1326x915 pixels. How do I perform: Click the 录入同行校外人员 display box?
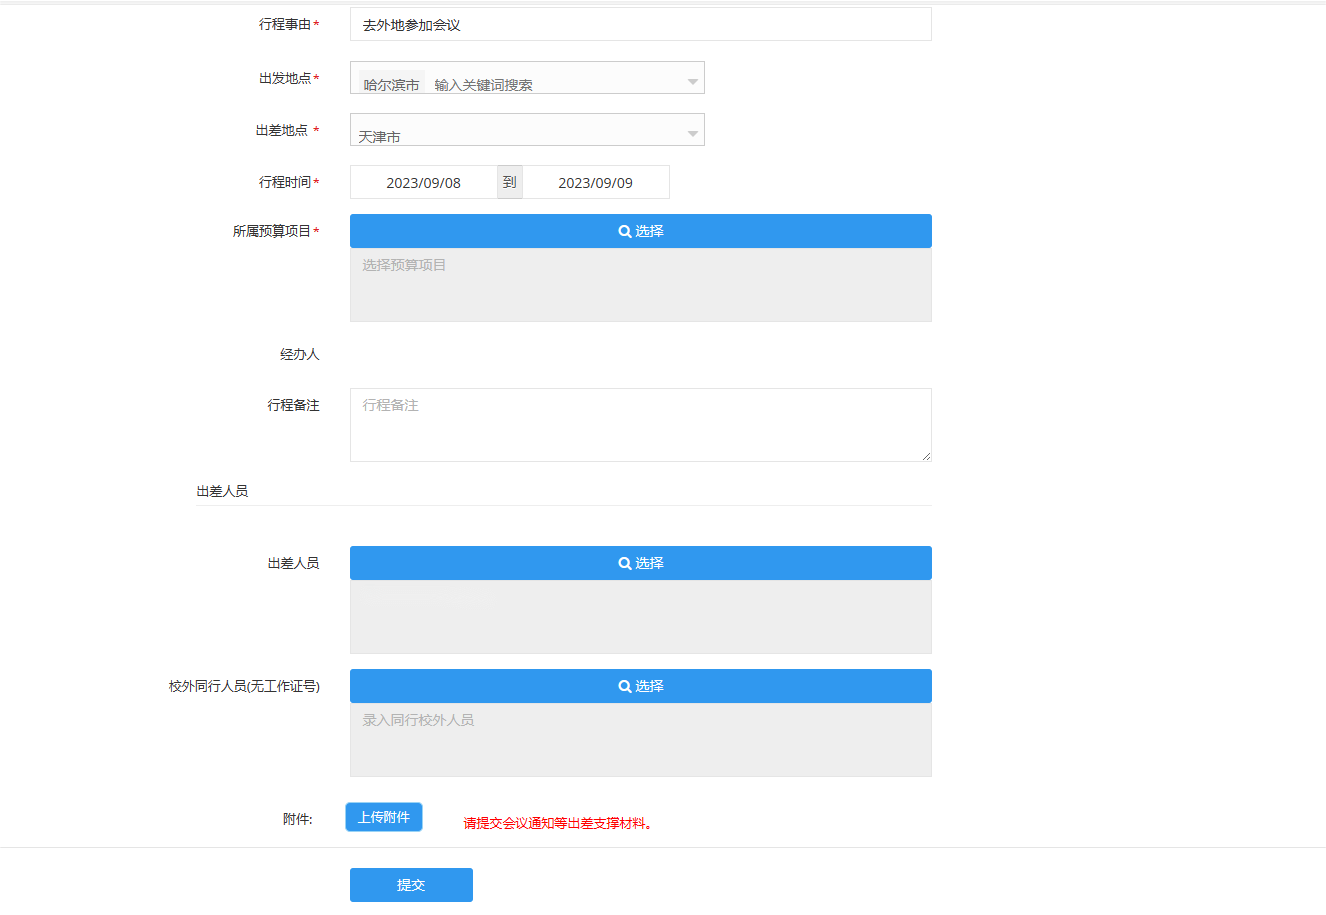pos(640,740)
